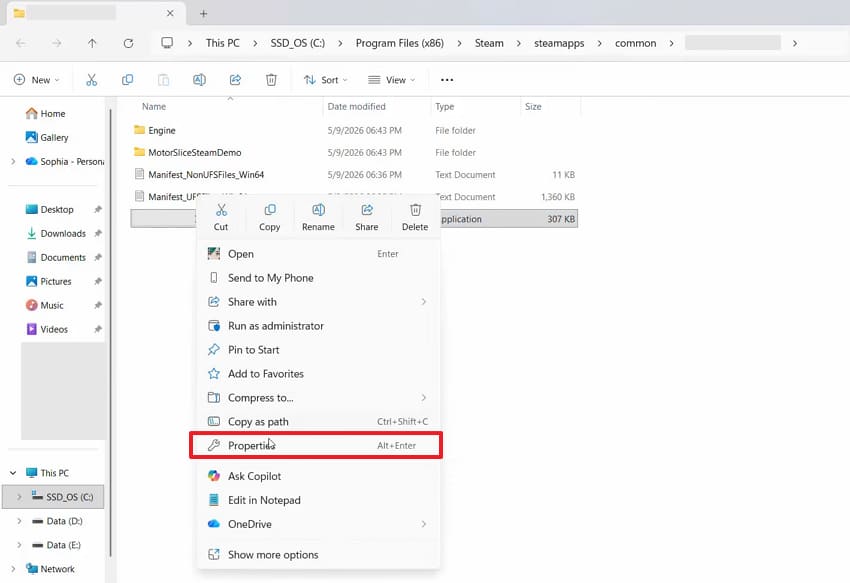Collapse the This PC tree node

13,473
